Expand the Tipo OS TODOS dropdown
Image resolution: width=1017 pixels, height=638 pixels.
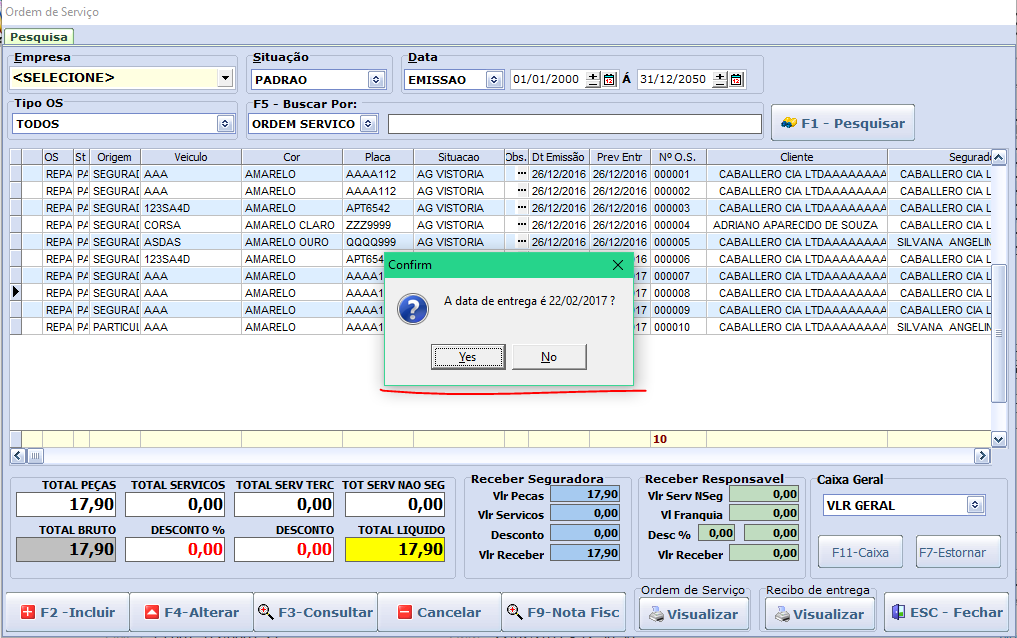[x=224, y=124]
